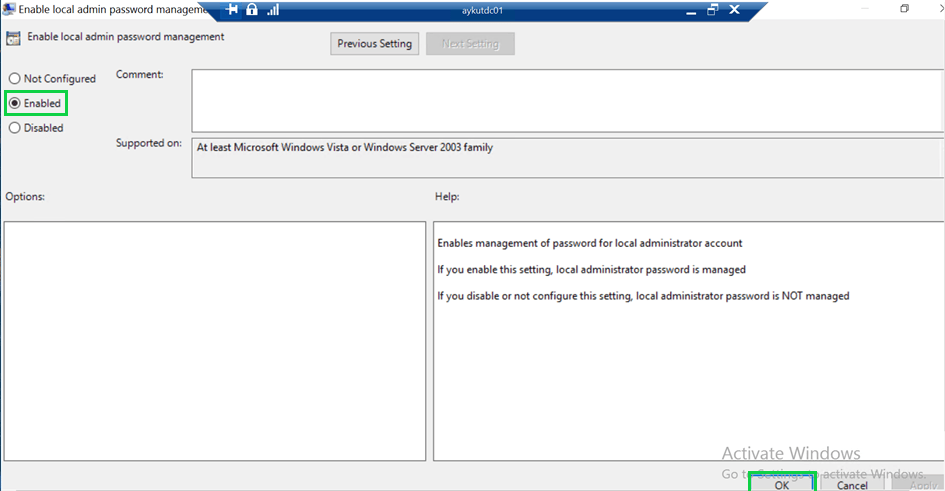Click inside the empty Options pane
945x491 pixels.
coord(214,340)
